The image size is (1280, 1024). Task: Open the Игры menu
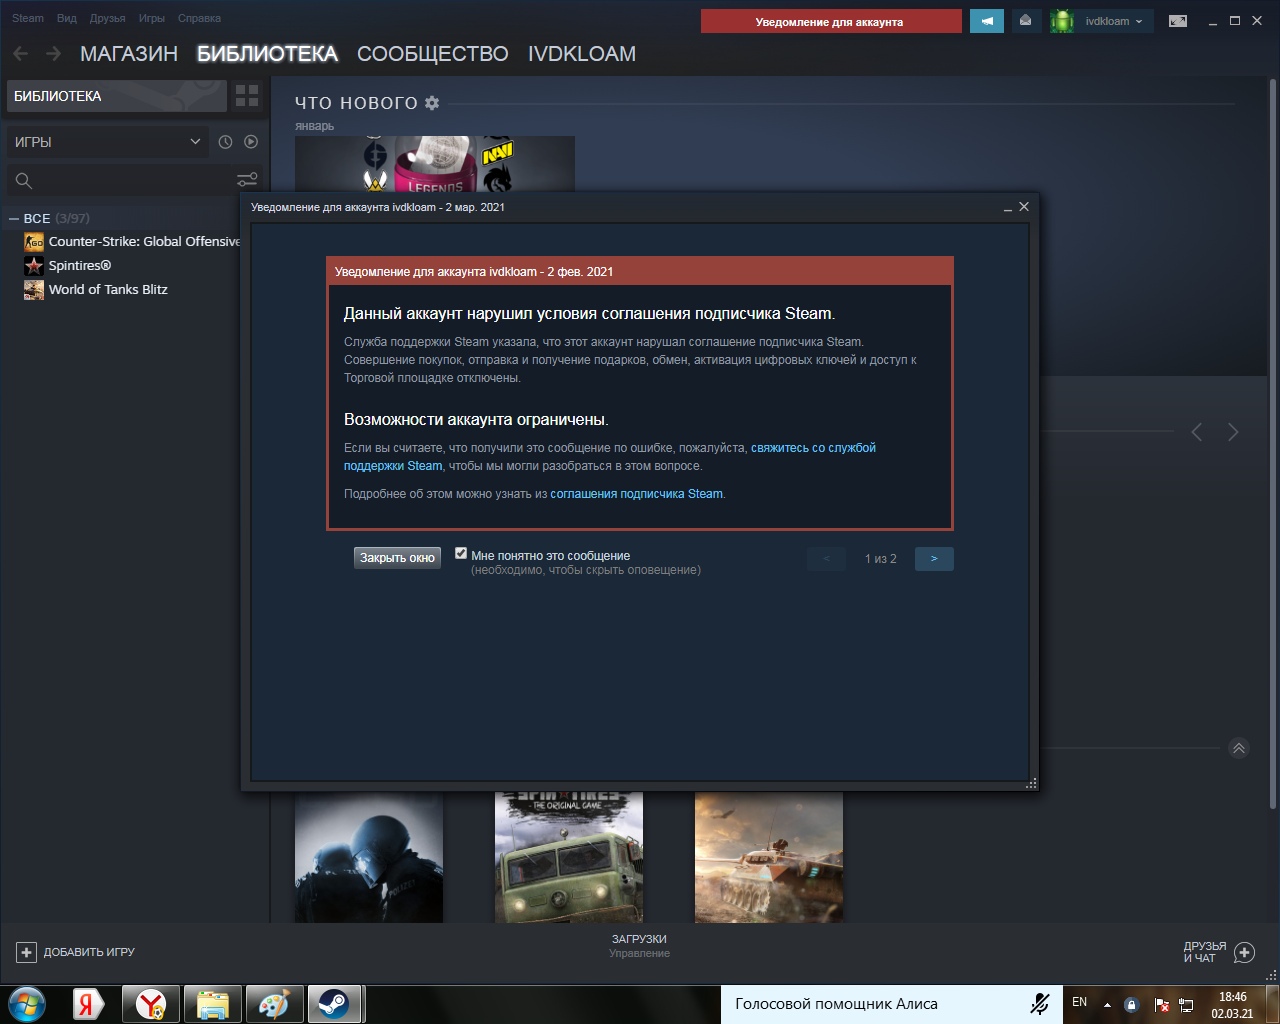pos(152,18)
